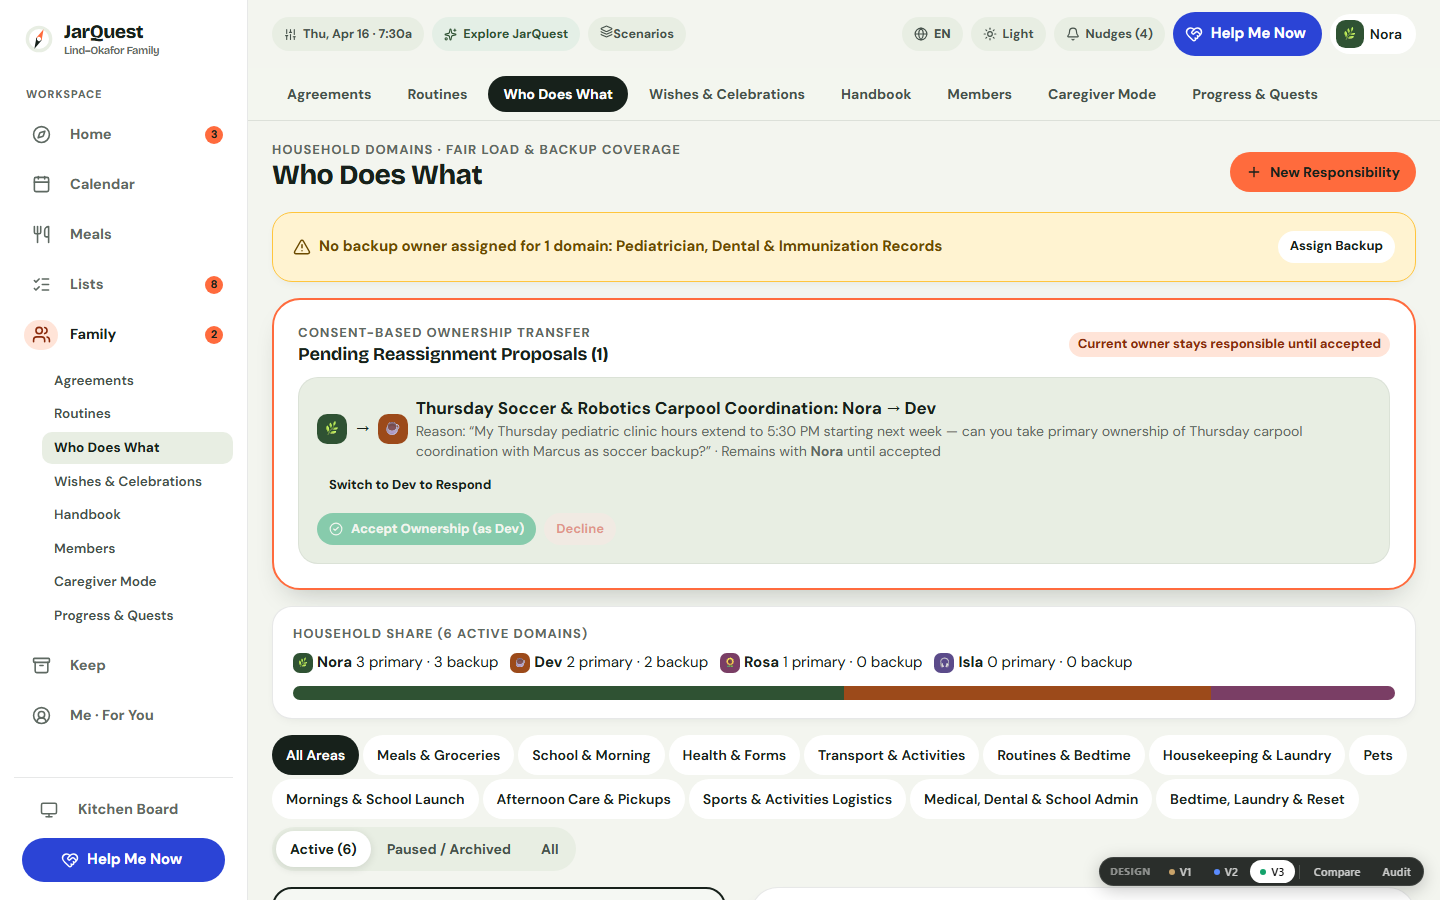Select the Paused / Archived filter
Screen dimensions: 1440x900
[448, 849]
